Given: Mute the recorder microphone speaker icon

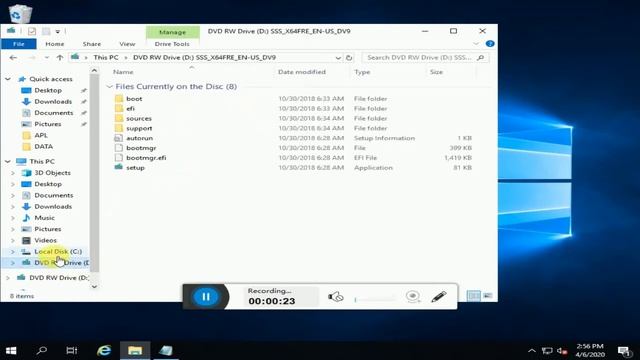Looking at the screenshot, I should click(336, 297).
